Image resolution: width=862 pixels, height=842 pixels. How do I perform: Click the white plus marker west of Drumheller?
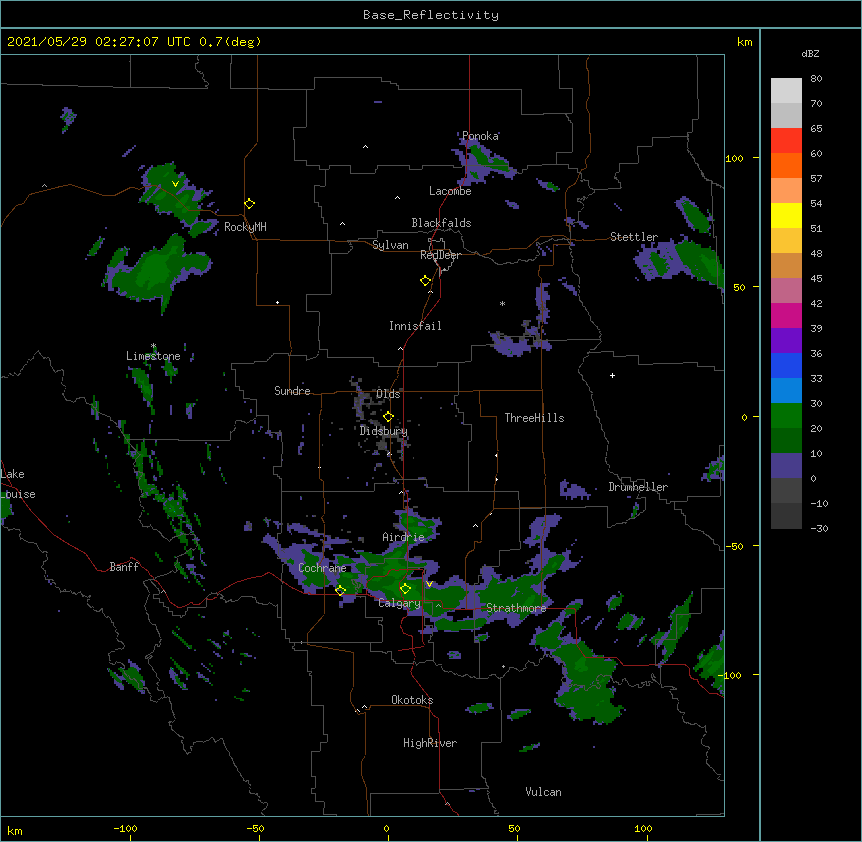pyautogui.click(x=612, y=375)
